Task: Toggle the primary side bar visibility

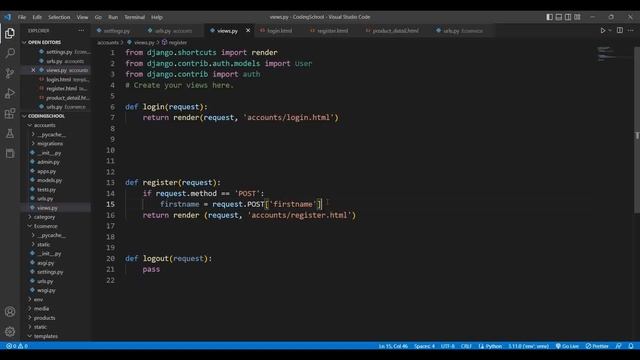Action: [x=549, y=17]
